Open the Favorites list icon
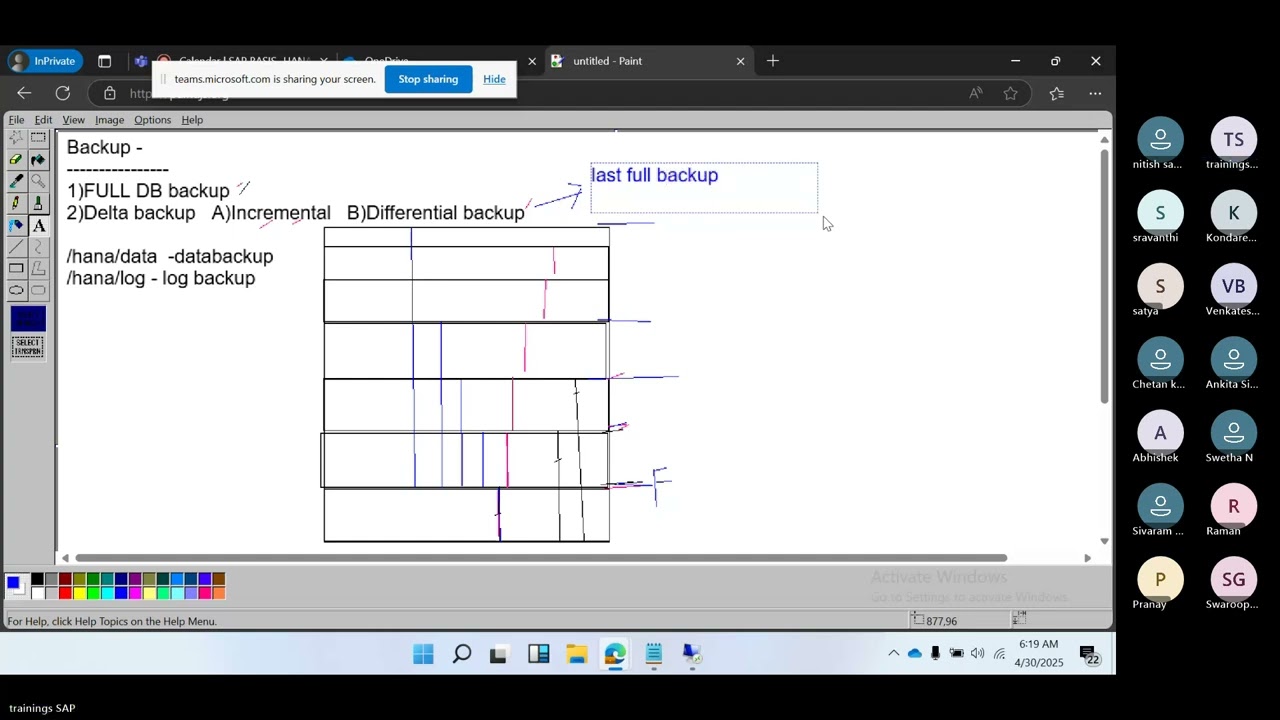 [x=1057, y=93]
